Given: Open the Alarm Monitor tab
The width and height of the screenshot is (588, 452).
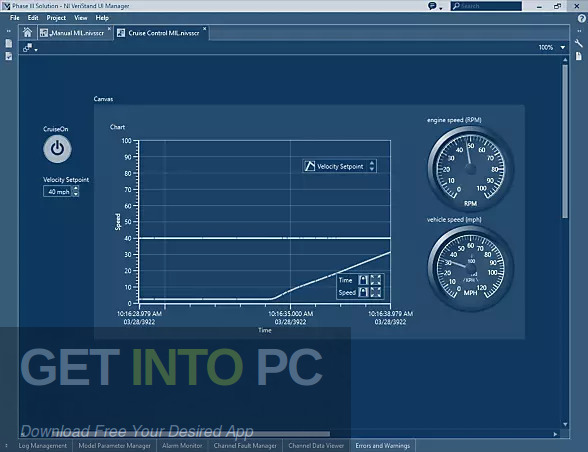Looking at the screenshot, I should pyautogui.click(x=182, y=446).
